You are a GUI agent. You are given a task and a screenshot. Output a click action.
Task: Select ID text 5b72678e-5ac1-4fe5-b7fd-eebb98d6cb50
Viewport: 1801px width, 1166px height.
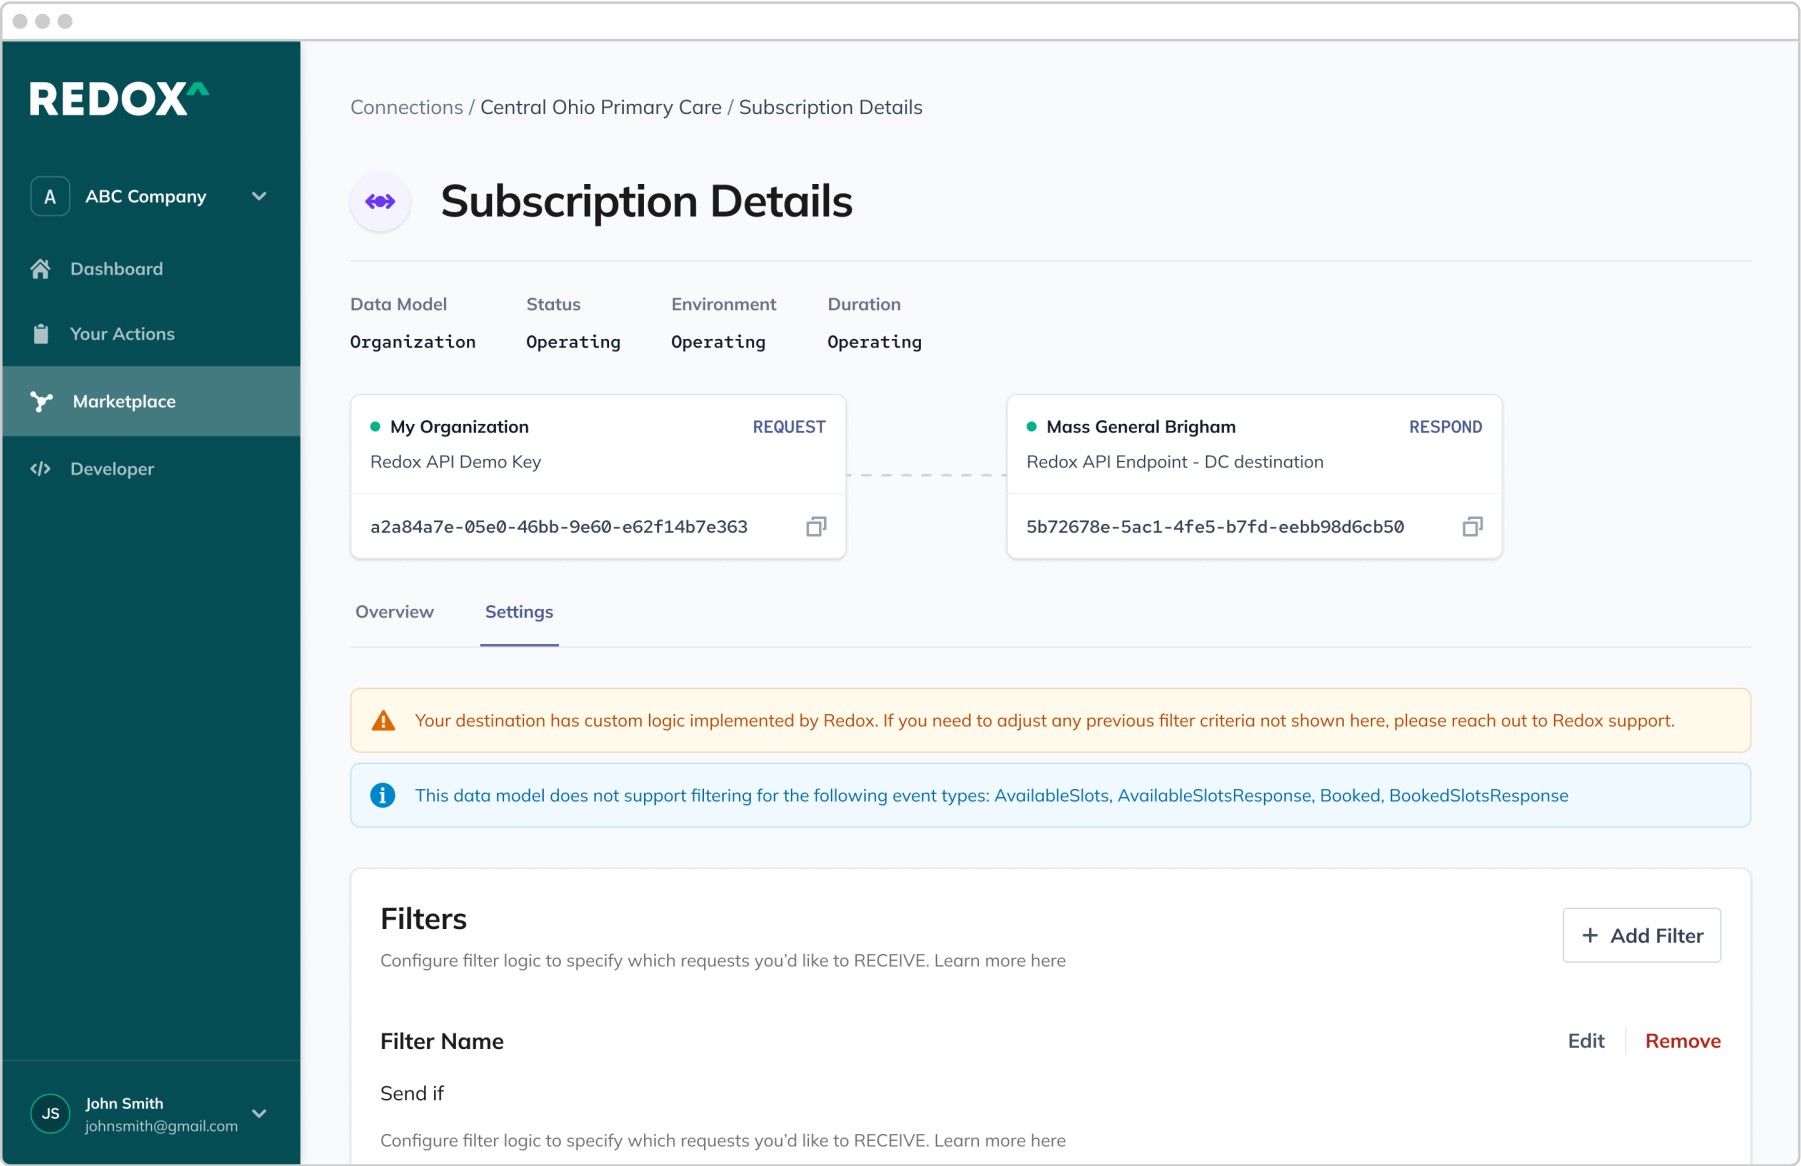coord(1215,527)
